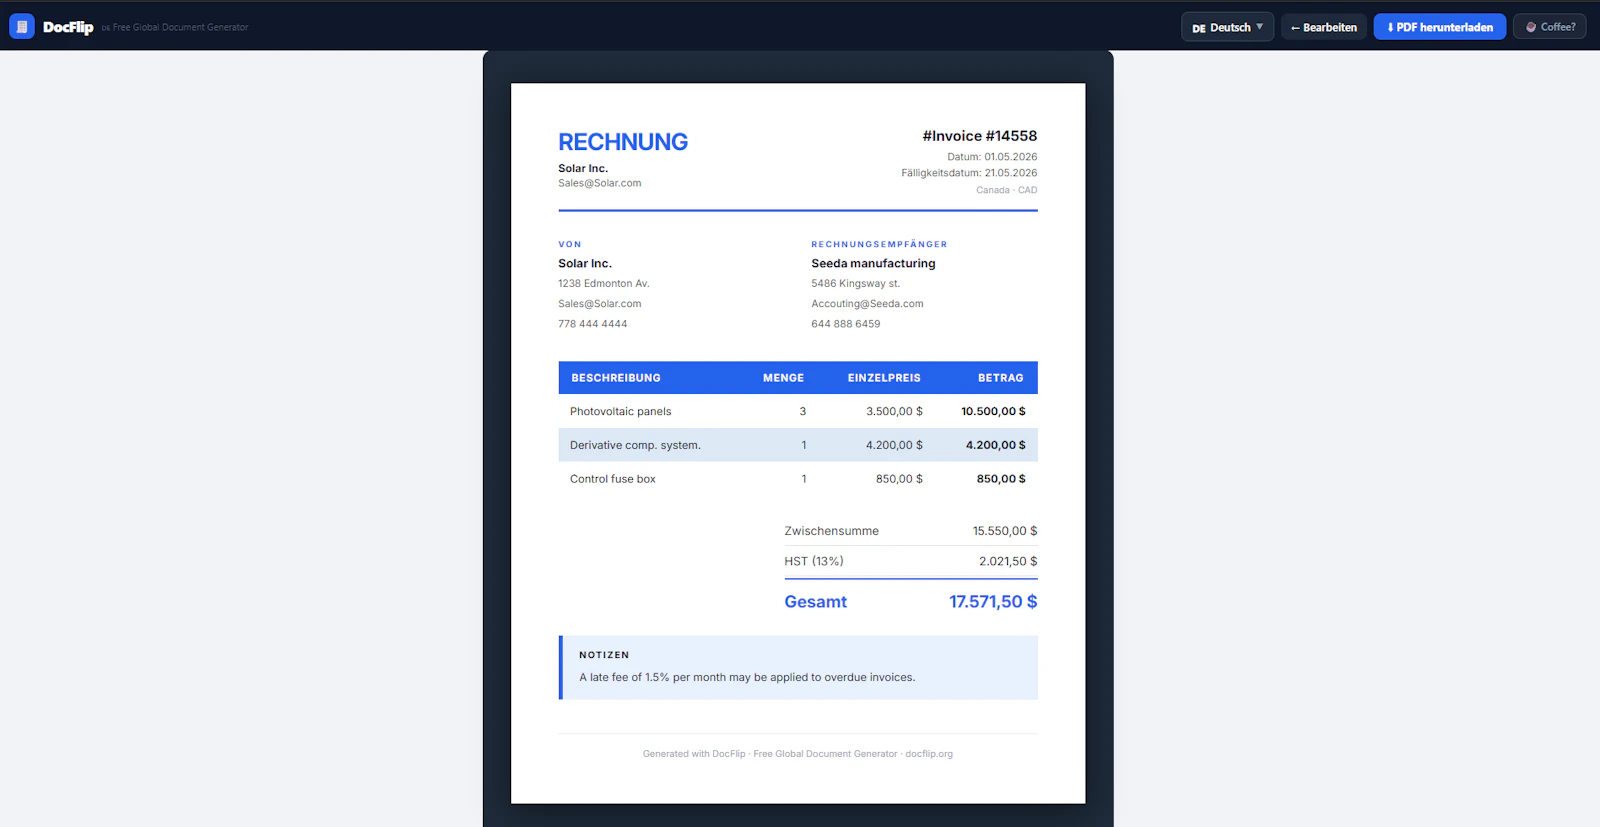Open the Deutsch language dropdown

[1227, 27]
